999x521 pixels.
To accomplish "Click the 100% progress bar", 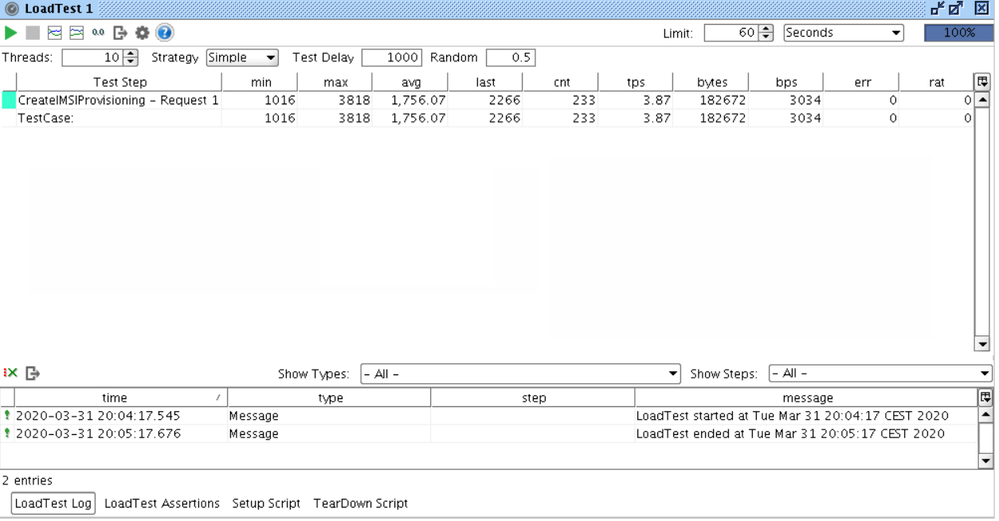I will [958, 33].
